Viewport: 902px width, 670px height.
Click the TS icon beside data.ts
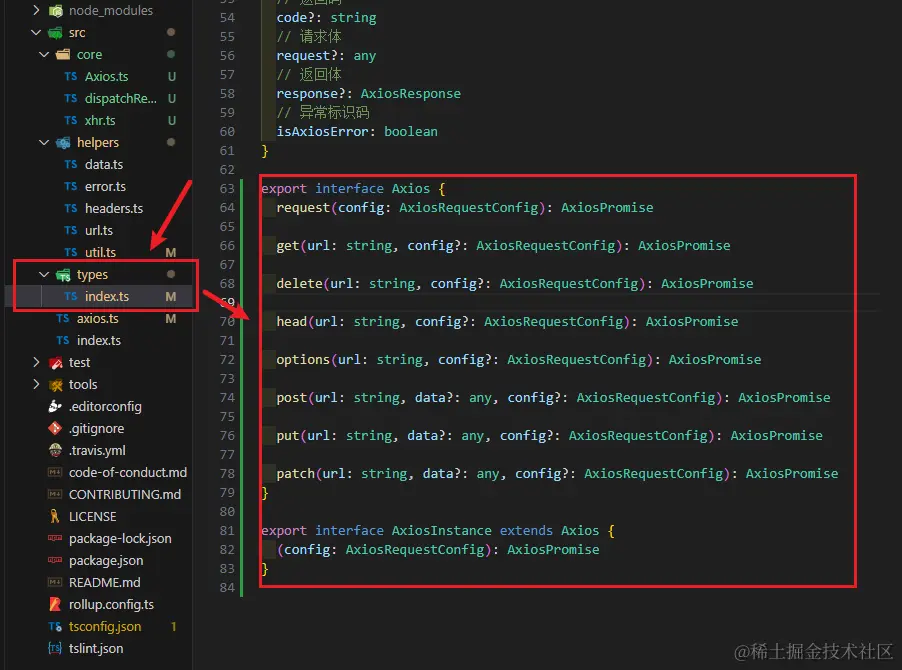click(71, 164)
